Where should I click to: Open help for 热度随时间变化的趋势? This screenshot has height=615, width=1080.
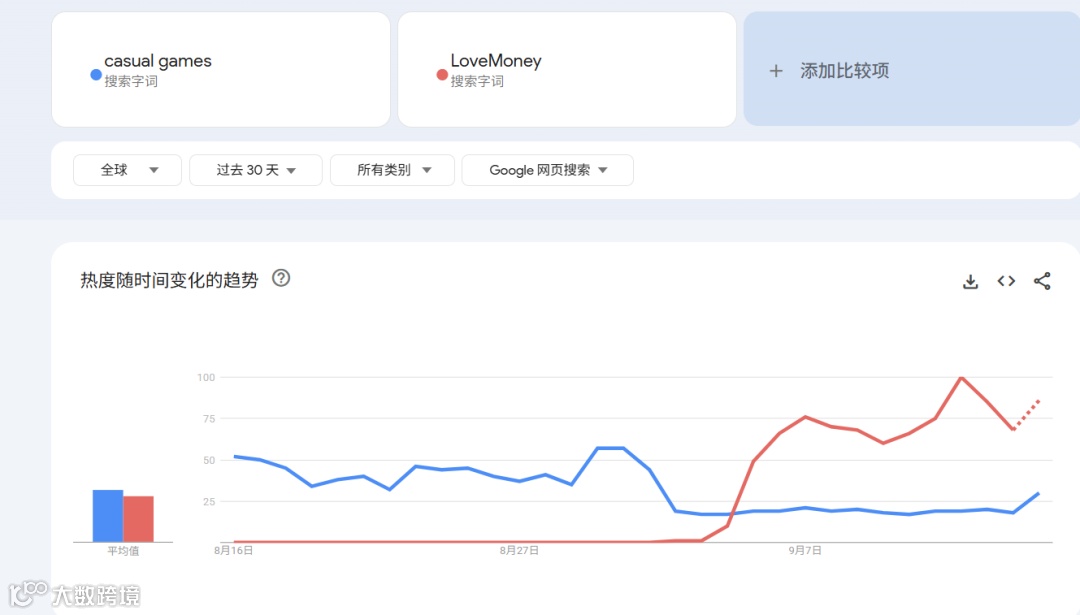coord(281,278)
